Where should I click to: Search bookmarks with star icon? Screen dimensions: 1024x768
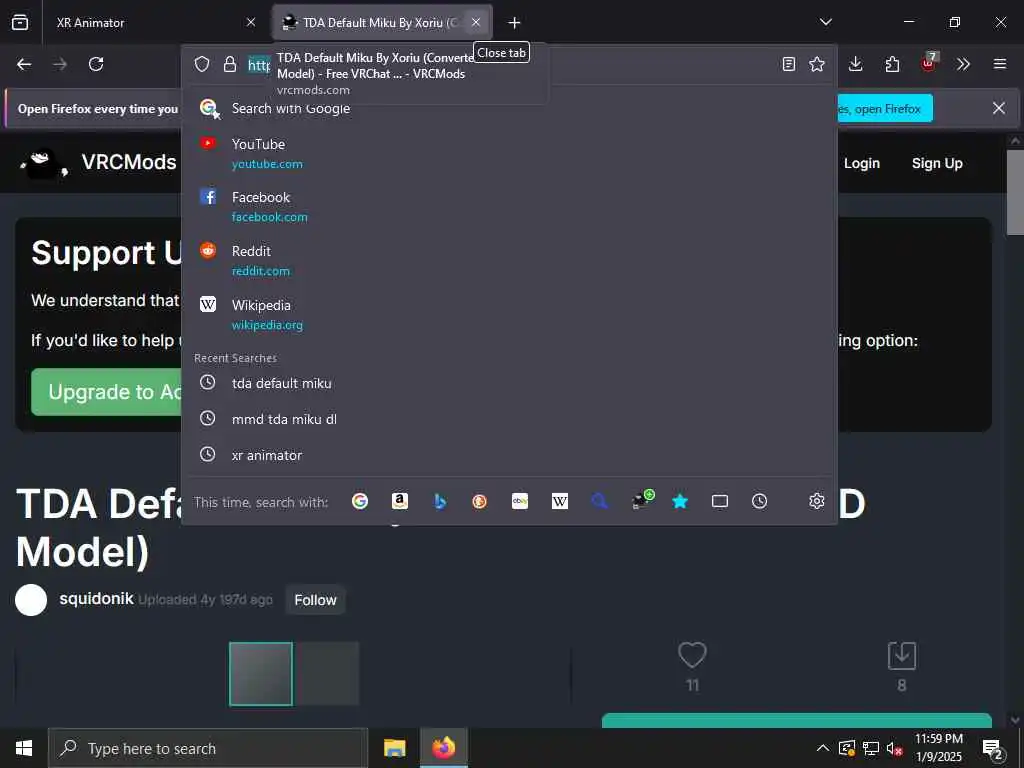coord(680,501)
